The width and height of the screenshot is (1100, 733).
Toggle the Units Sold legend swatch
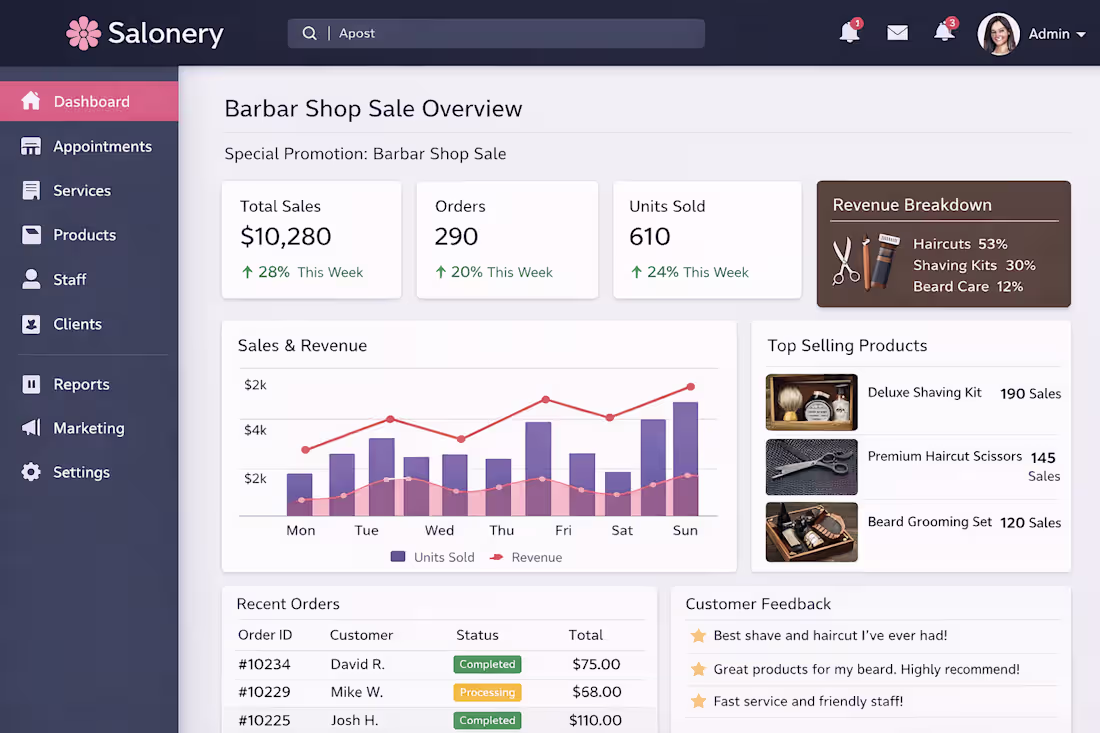398,557
